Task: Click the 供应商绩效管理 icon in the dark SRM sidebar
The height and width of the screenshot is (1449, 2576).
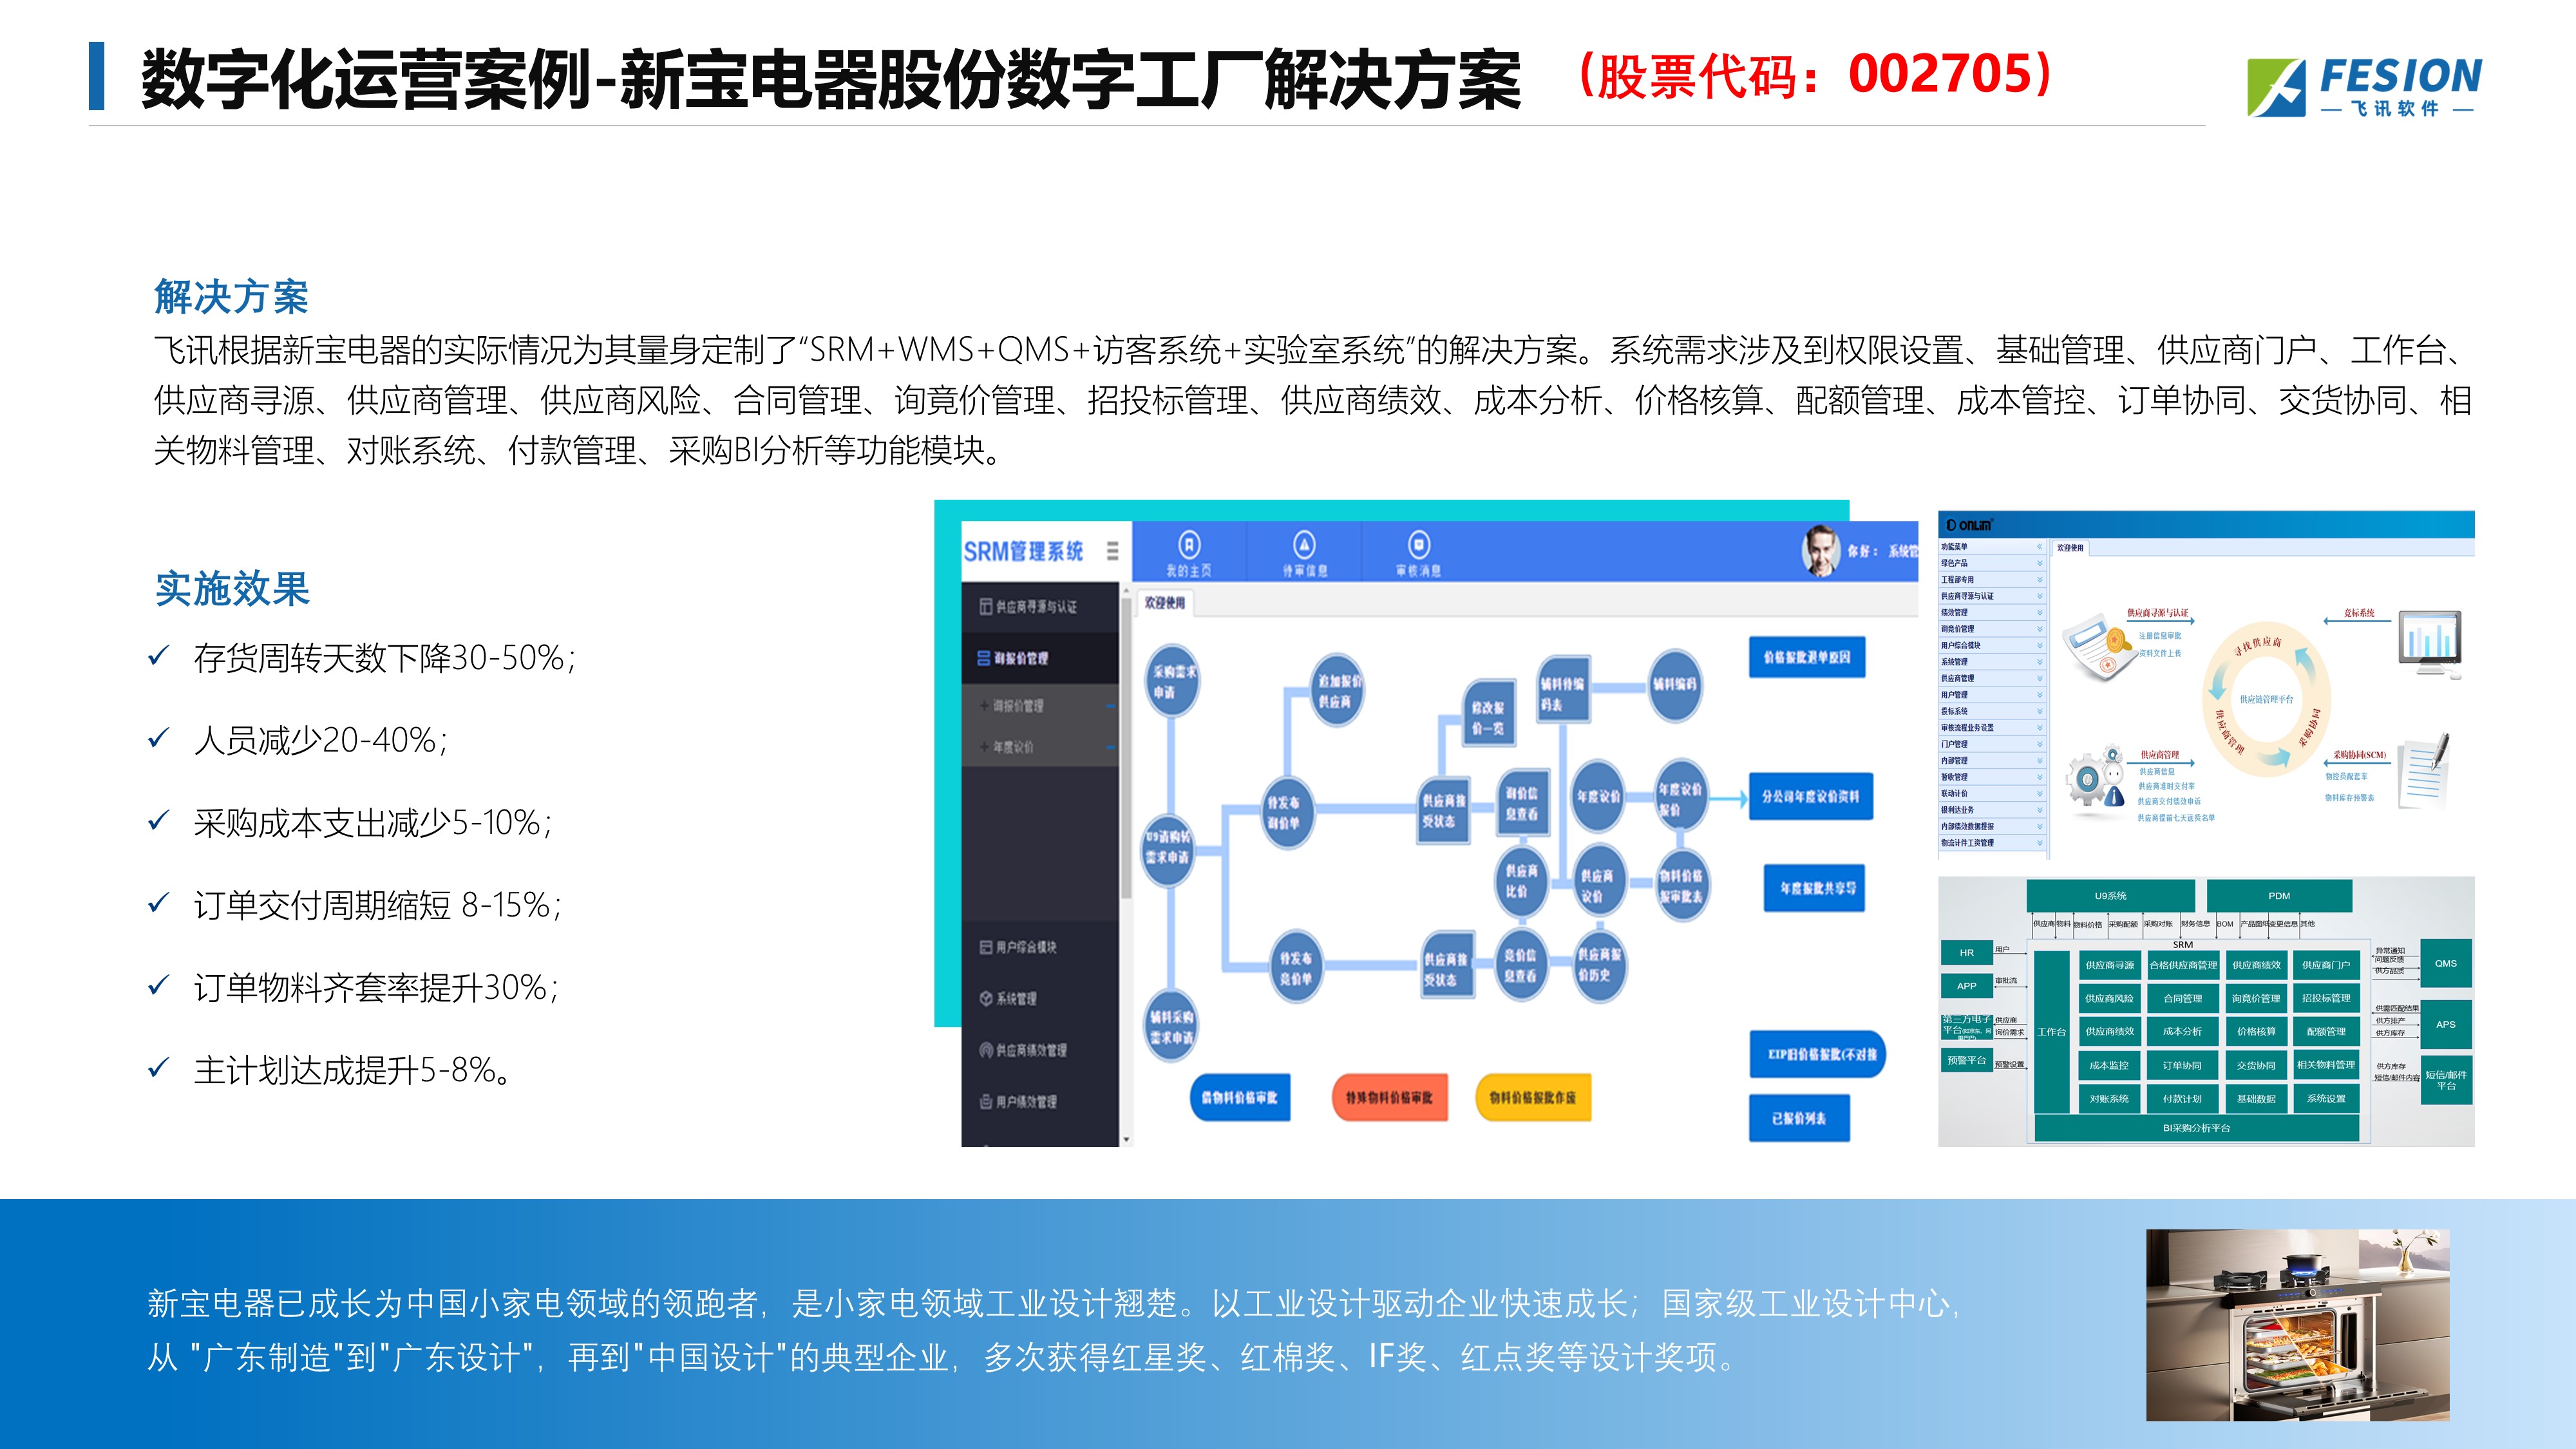Action: (985, 1050)
